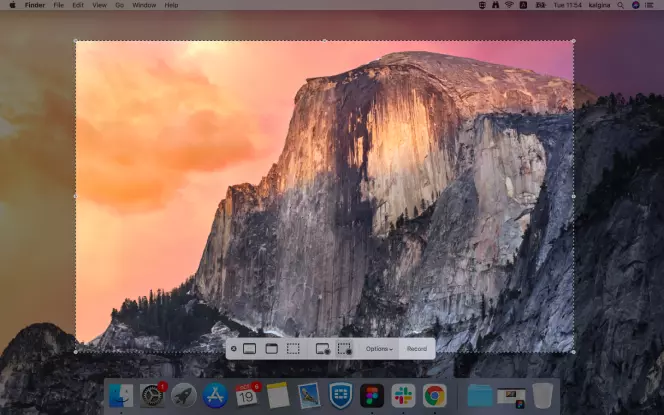
Task: Open the Help menu
Action: (x=171, y=5)
